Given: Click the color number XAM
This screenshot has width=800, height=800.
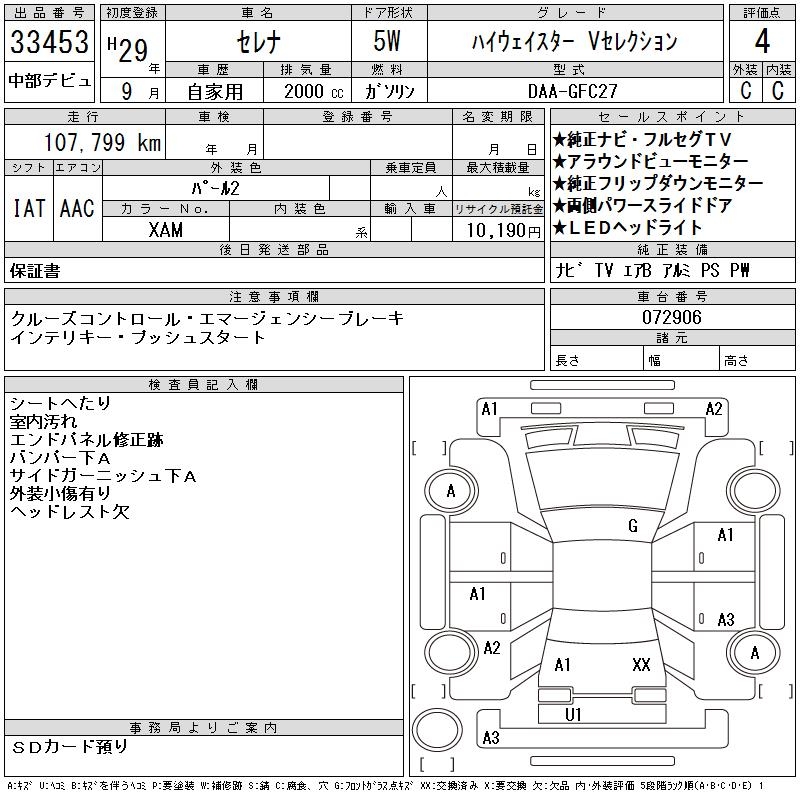Looking at the screenshot, I should click(166, 230).
